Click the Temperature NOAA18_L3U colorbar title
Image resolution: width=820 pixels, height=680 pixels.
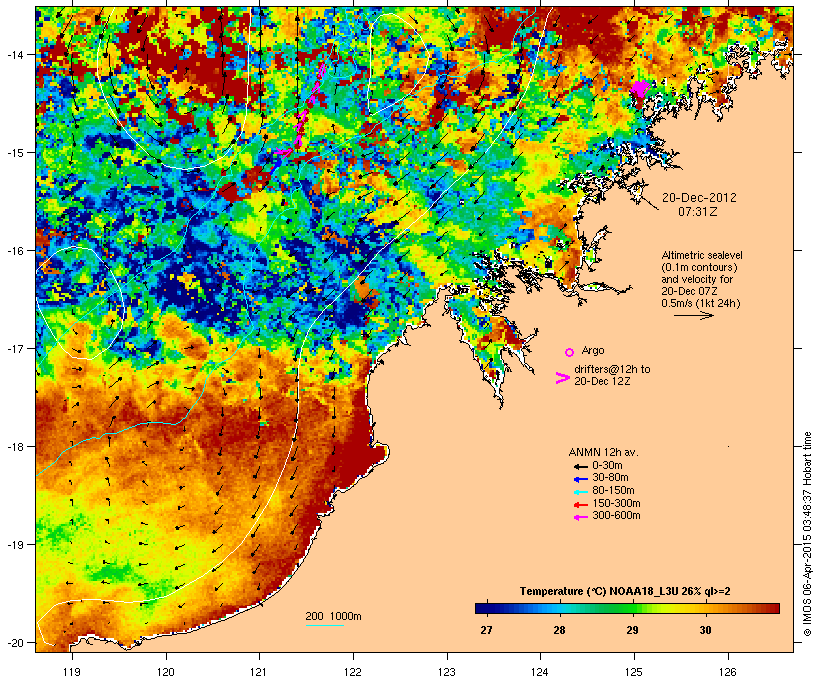point(625,592)
